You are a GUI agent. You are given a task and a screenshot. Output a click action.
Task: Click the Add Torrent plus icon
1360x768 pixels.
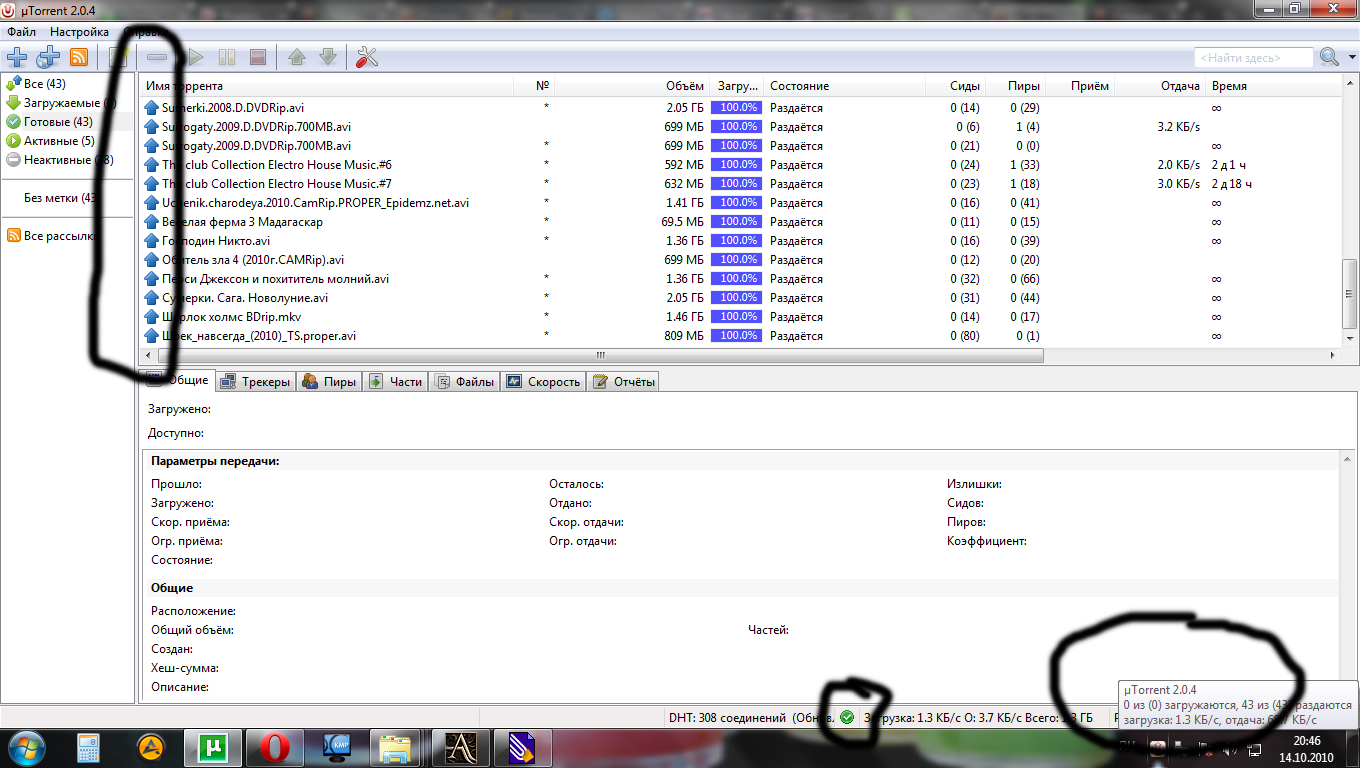click(17, 57)
